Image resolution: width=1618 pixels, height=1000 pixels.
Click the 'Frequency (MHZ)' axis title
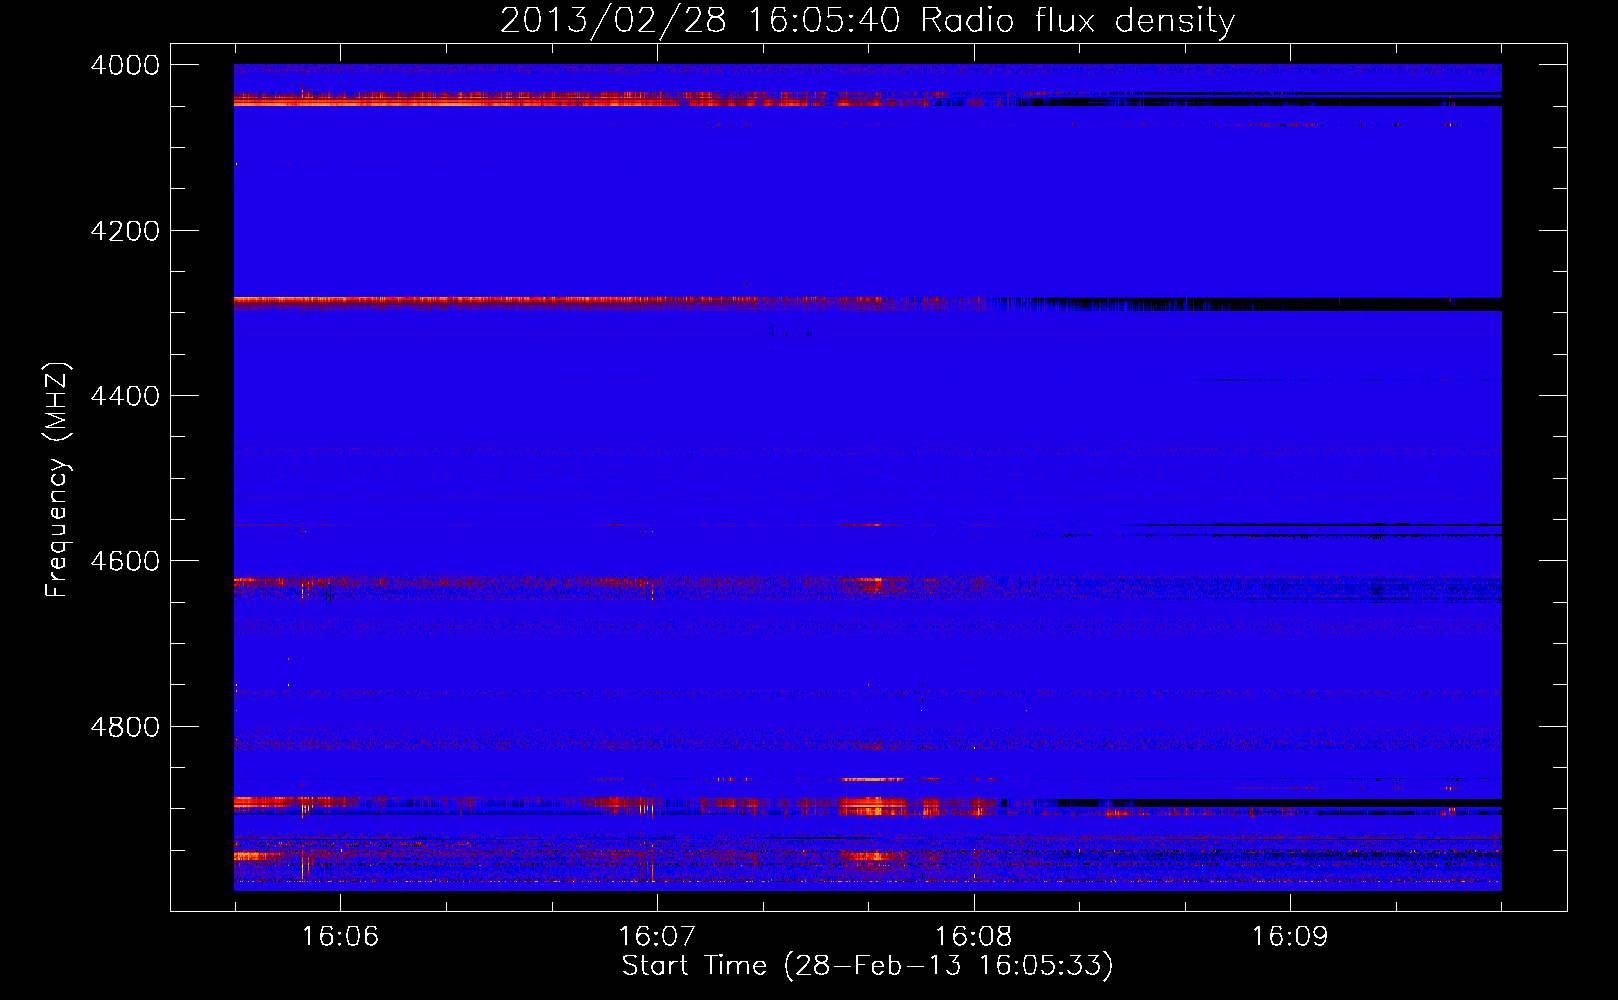pyautogui.click(x=58, y=479)
